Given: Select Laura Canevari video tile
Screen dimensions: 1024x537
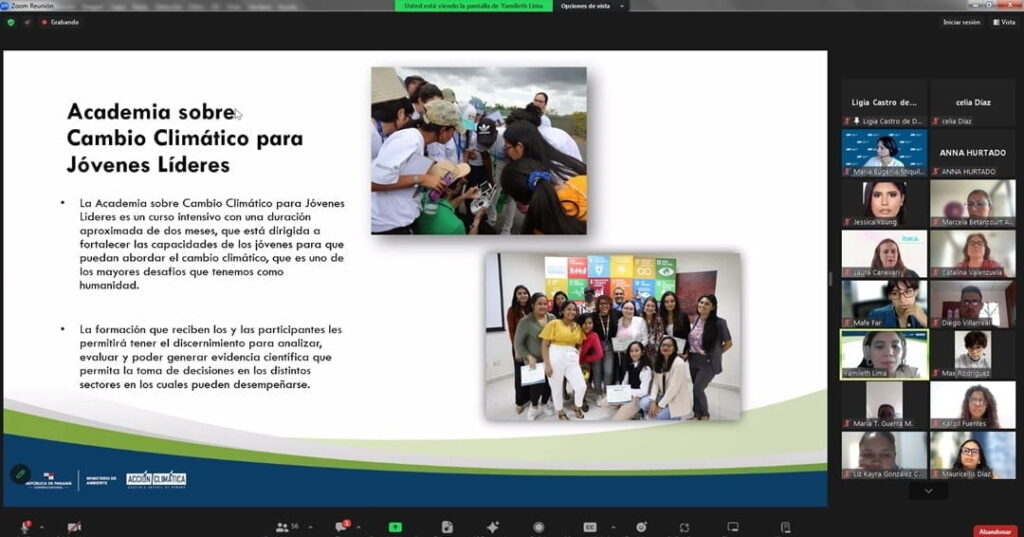Looking at the screenshot, I should click(x=884, y=253).
